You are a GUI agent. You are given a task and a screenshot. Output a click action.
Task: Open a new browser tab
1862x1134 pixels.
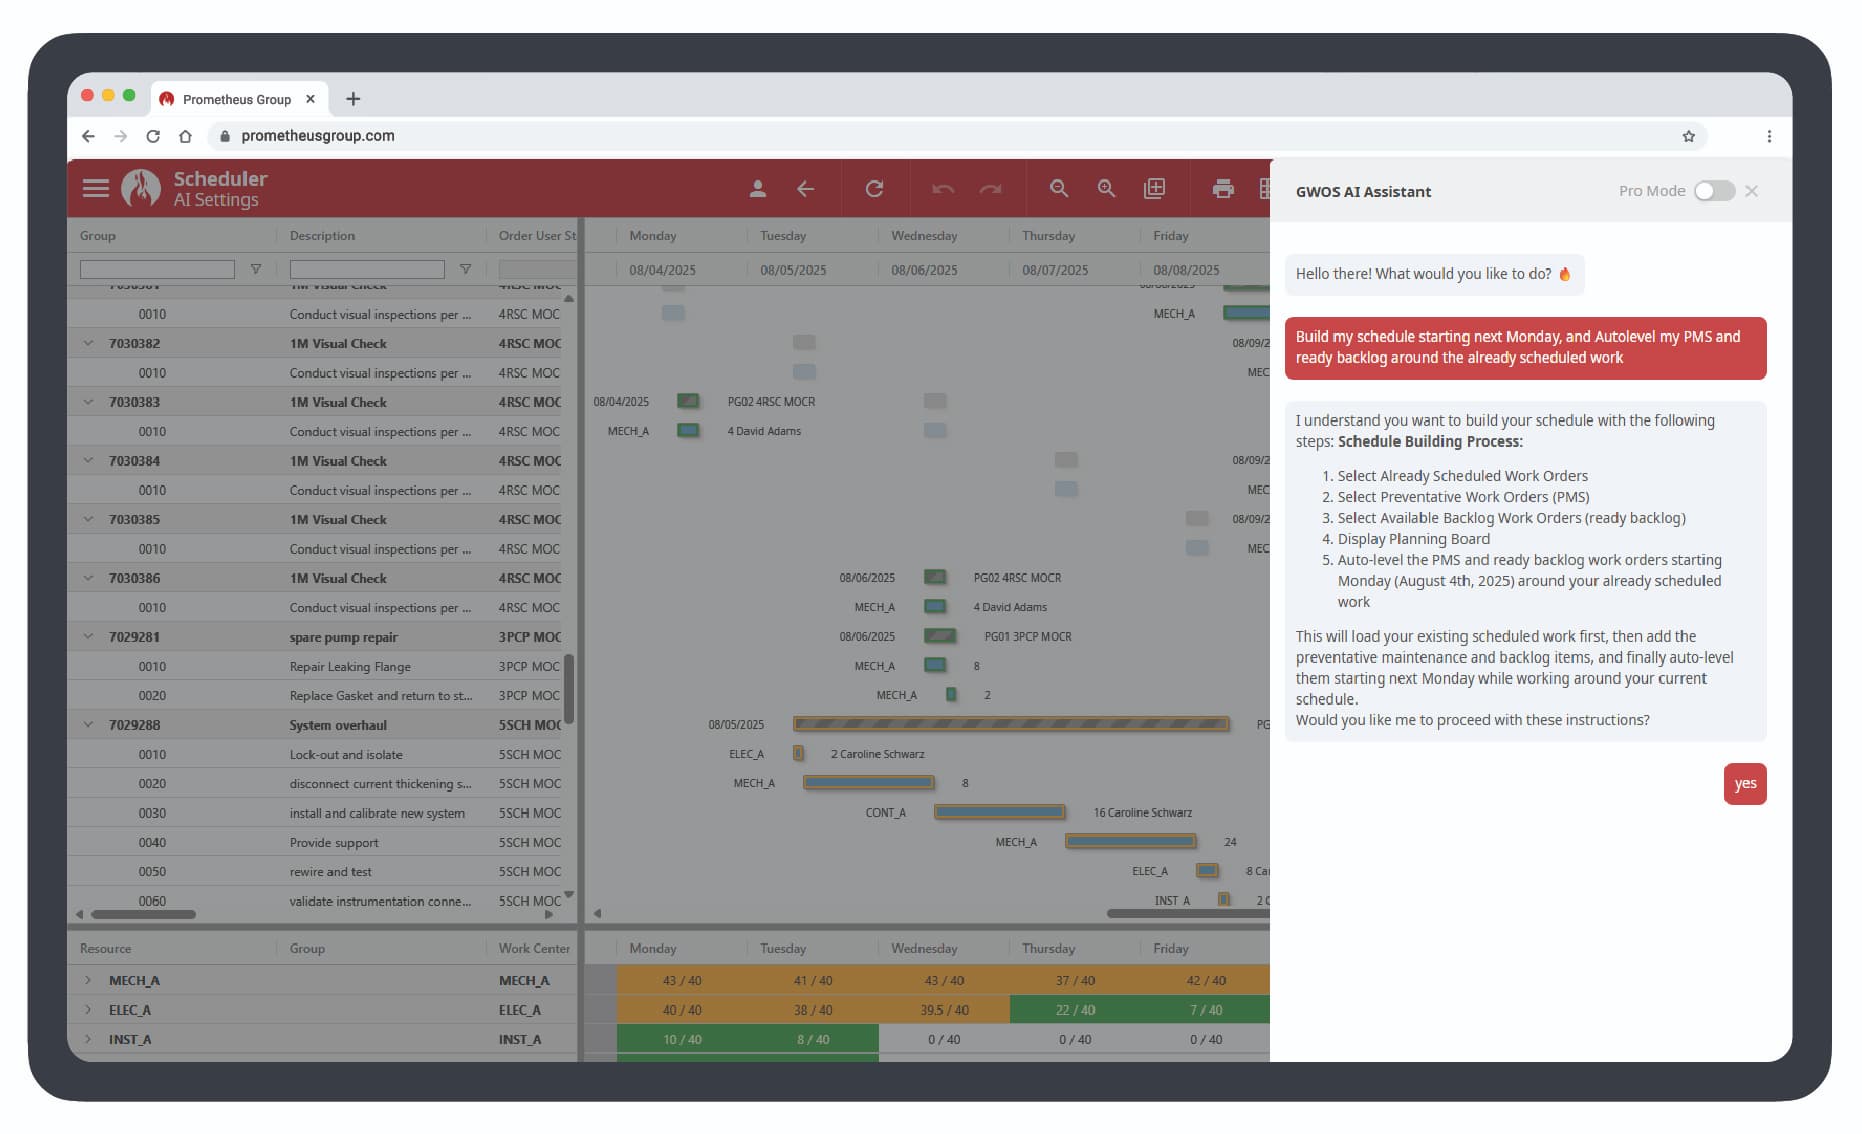353,99
